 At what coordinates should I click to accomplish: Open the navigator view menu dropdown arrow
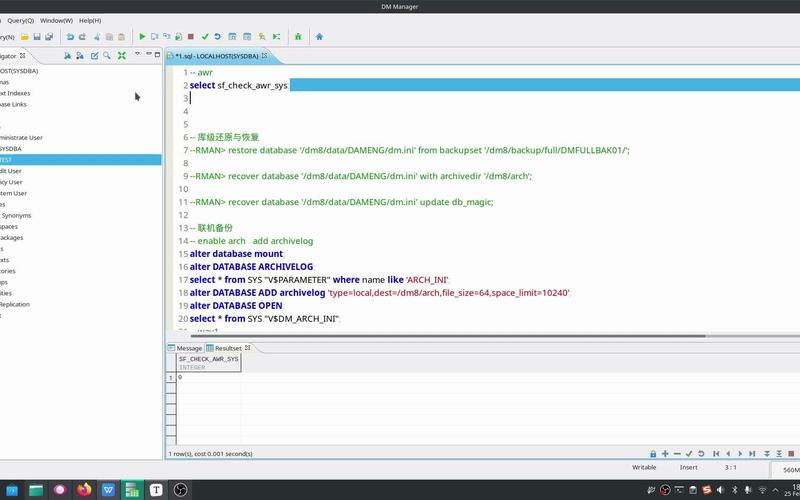pyautogui.click(x=137, y=54)
